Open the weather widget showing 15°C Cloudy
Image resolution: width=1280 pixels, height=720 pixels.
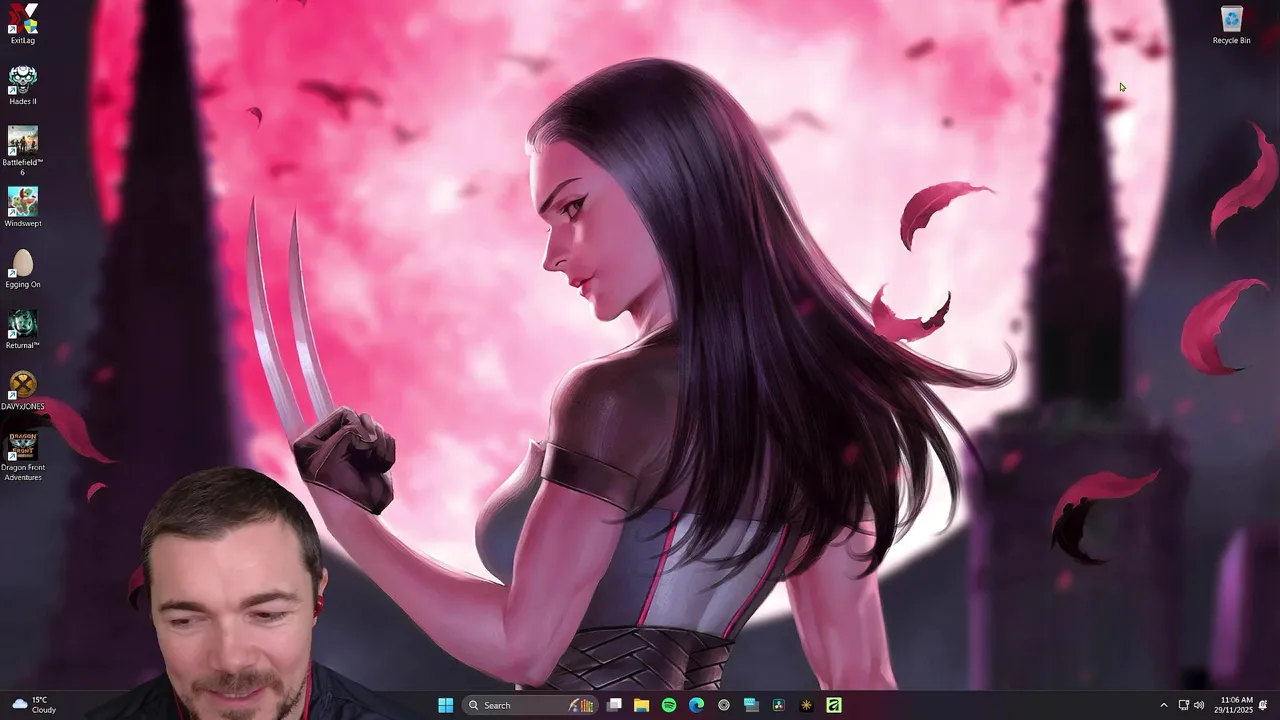[33, 705]
